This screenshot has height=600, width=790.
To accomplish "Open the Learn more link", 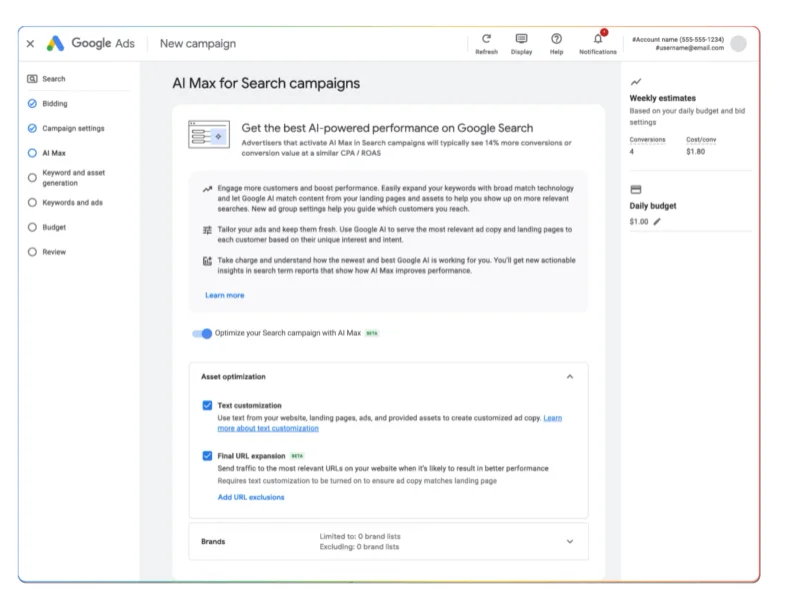I will (225, 295).
